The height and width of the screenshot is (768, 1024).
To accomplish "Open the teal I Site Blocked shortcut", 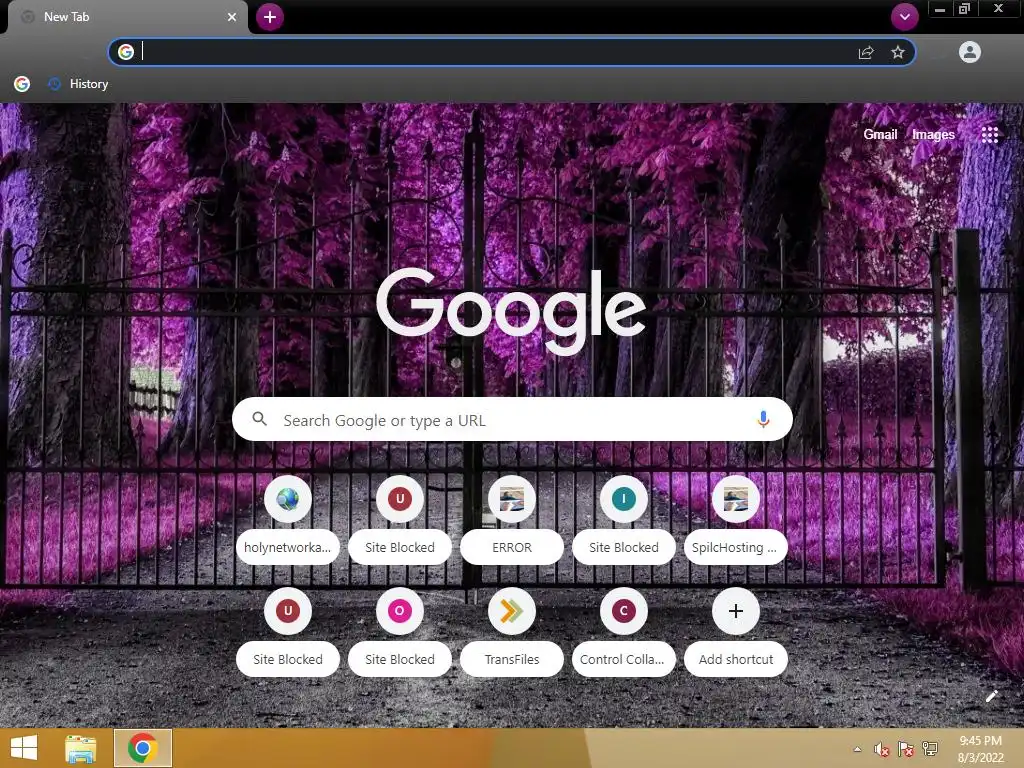I will pyautogui.click(x=624, y=500).
